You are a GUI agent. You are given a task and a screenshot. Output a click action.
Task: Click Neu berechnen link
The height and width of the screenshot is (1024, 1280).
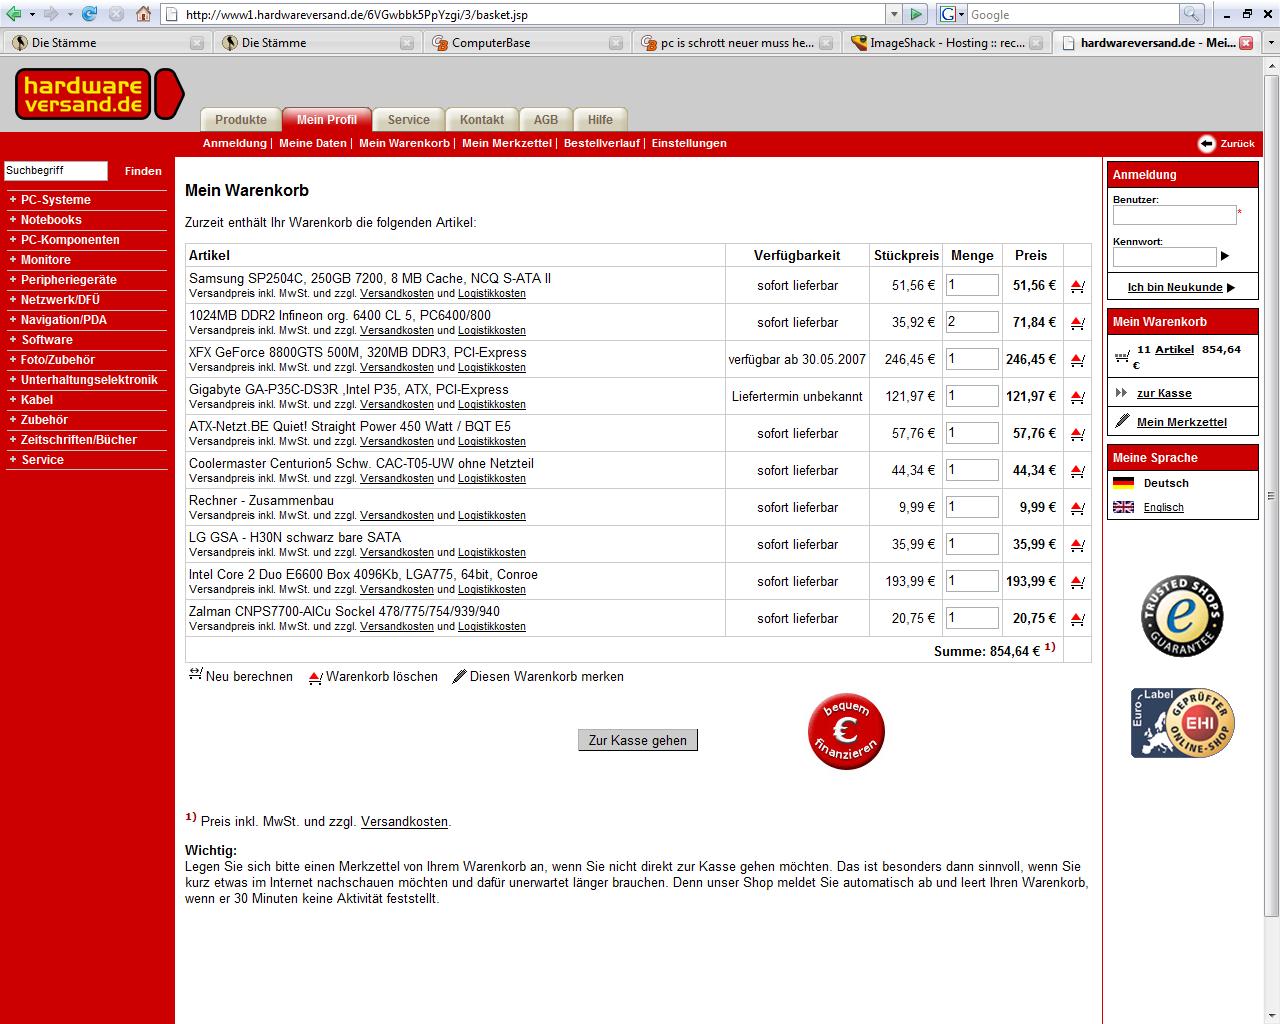(241, 677)
